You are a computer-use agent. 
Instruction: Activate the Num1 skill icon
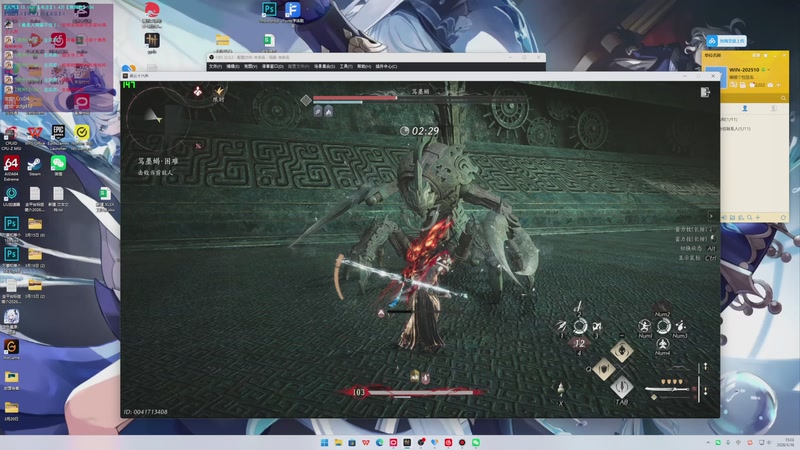pyautogui.click(x=644, y=326)
